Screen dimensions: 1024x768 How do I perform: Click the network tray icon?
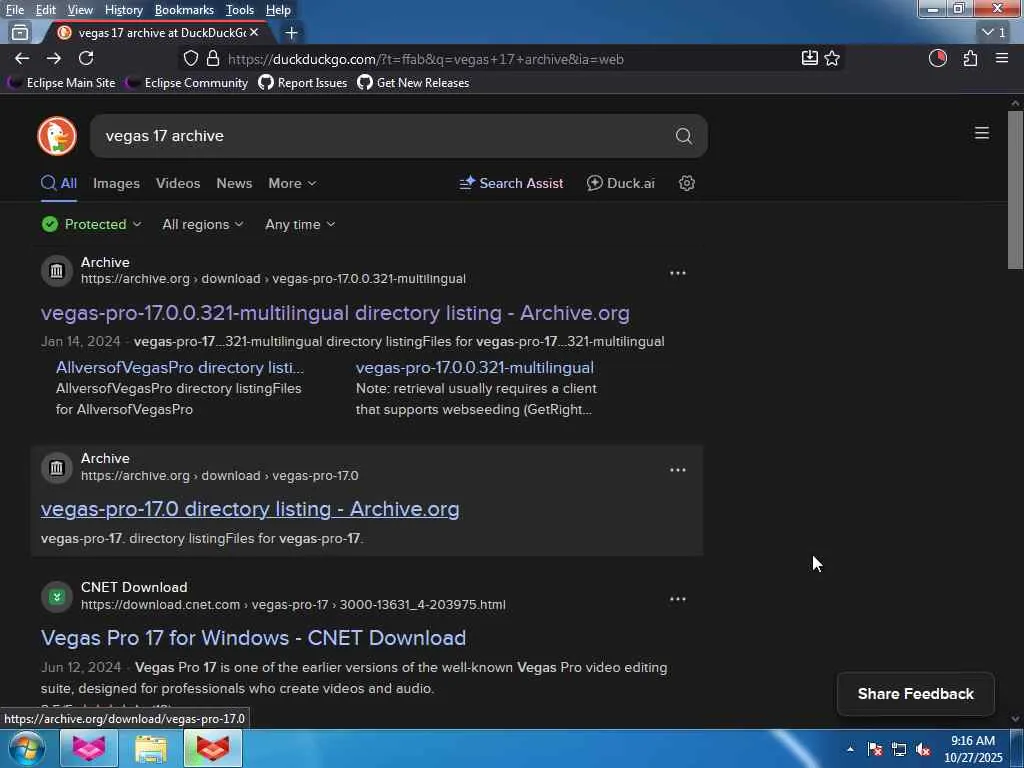pyautogui.click(x=899, y=750)
